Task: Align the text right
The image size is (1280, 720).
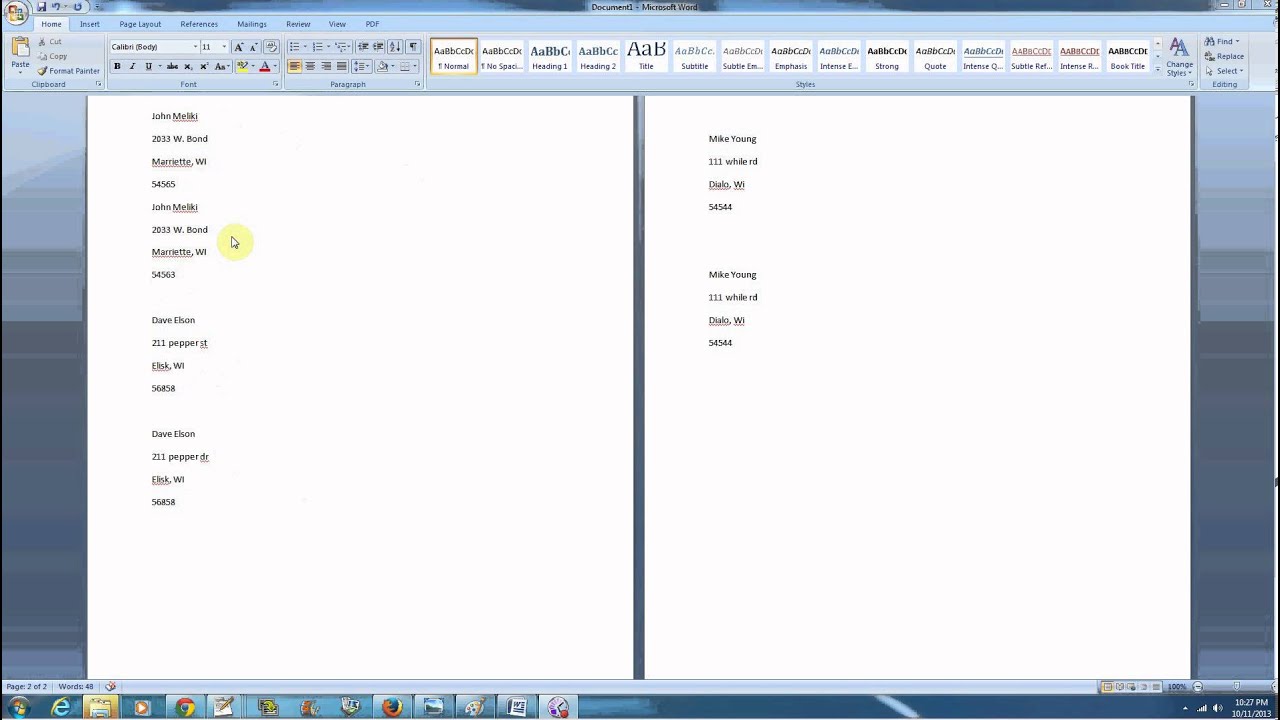Action: tap(326, 67)
